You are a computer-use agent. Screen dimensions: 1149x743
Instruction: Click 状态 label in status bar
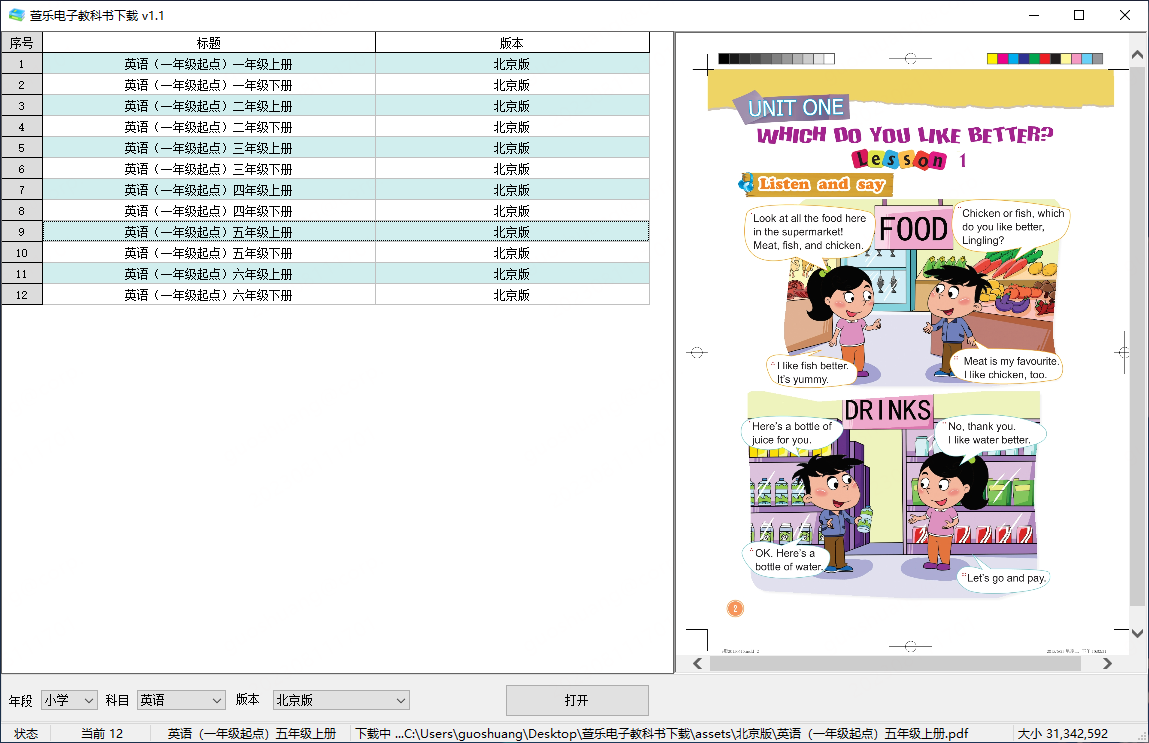point(26,733)
